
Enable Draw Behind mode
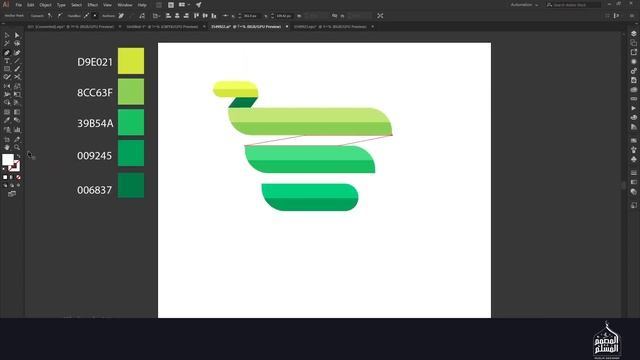pyautogui.click(x=11, y=185)
